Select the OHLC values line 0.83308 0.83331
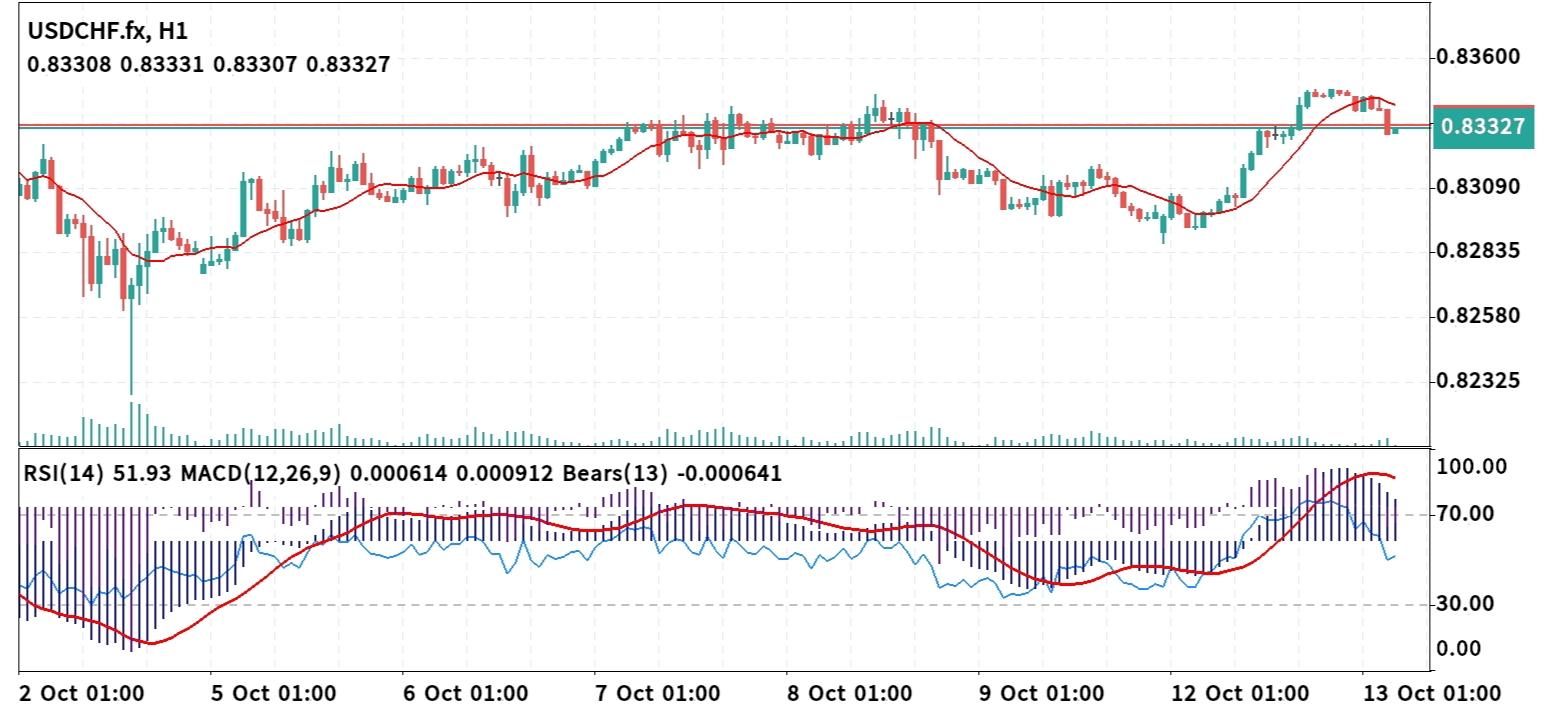 point(208,65)
